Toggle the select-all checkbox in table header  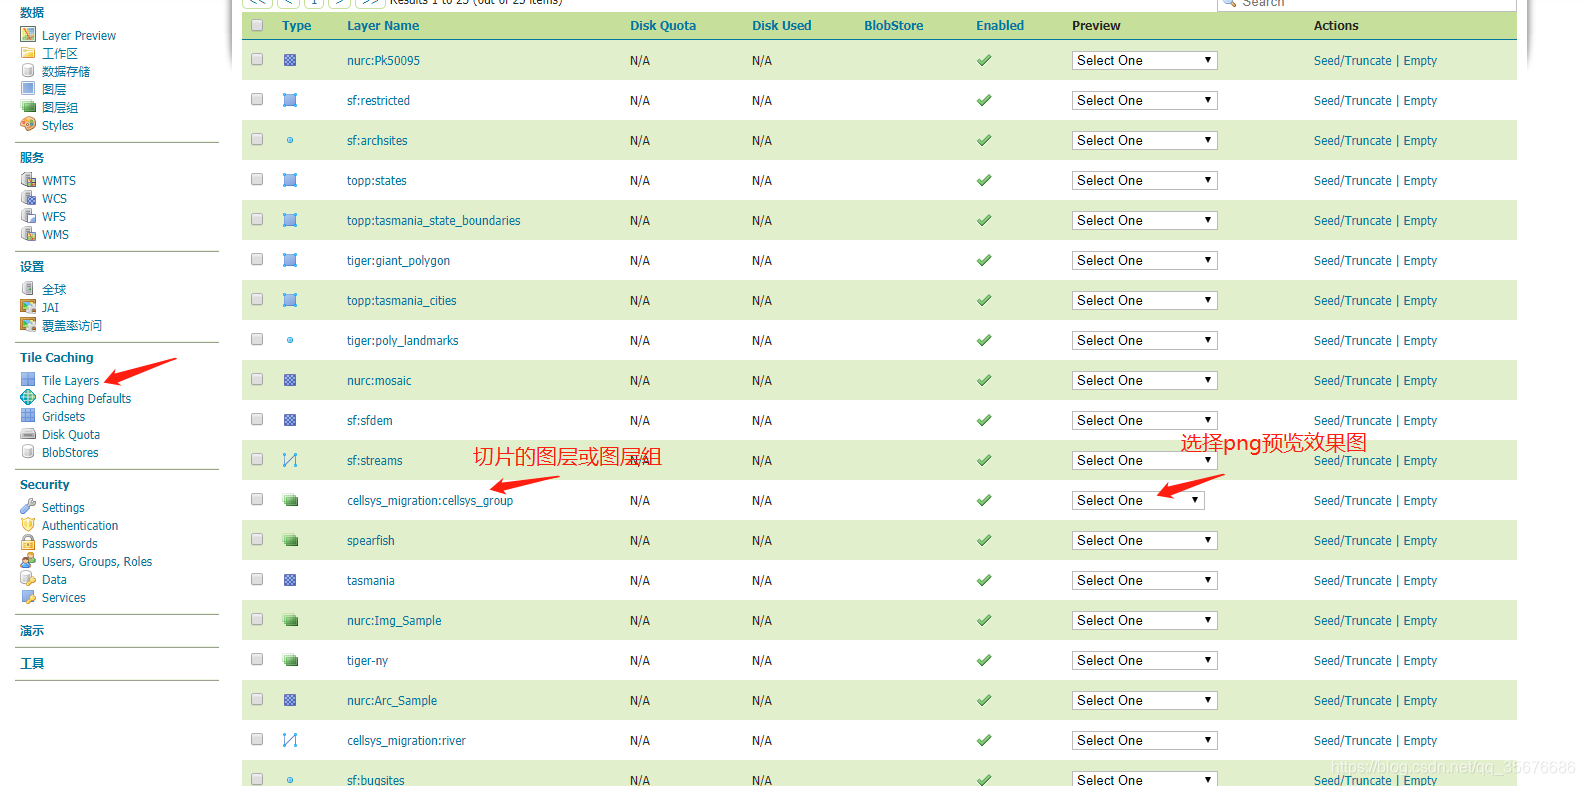257,25
